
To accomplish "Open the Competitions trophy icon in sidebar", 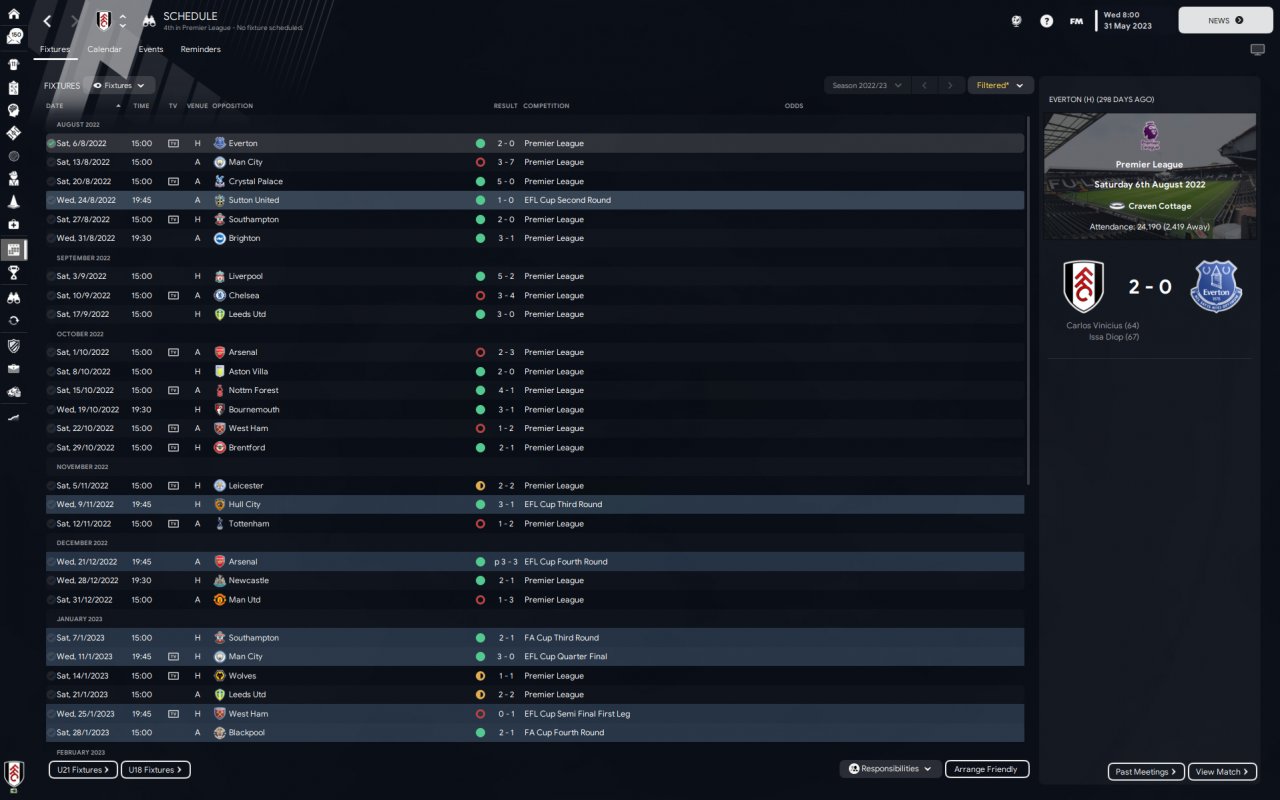I will (x=14, y=272).
